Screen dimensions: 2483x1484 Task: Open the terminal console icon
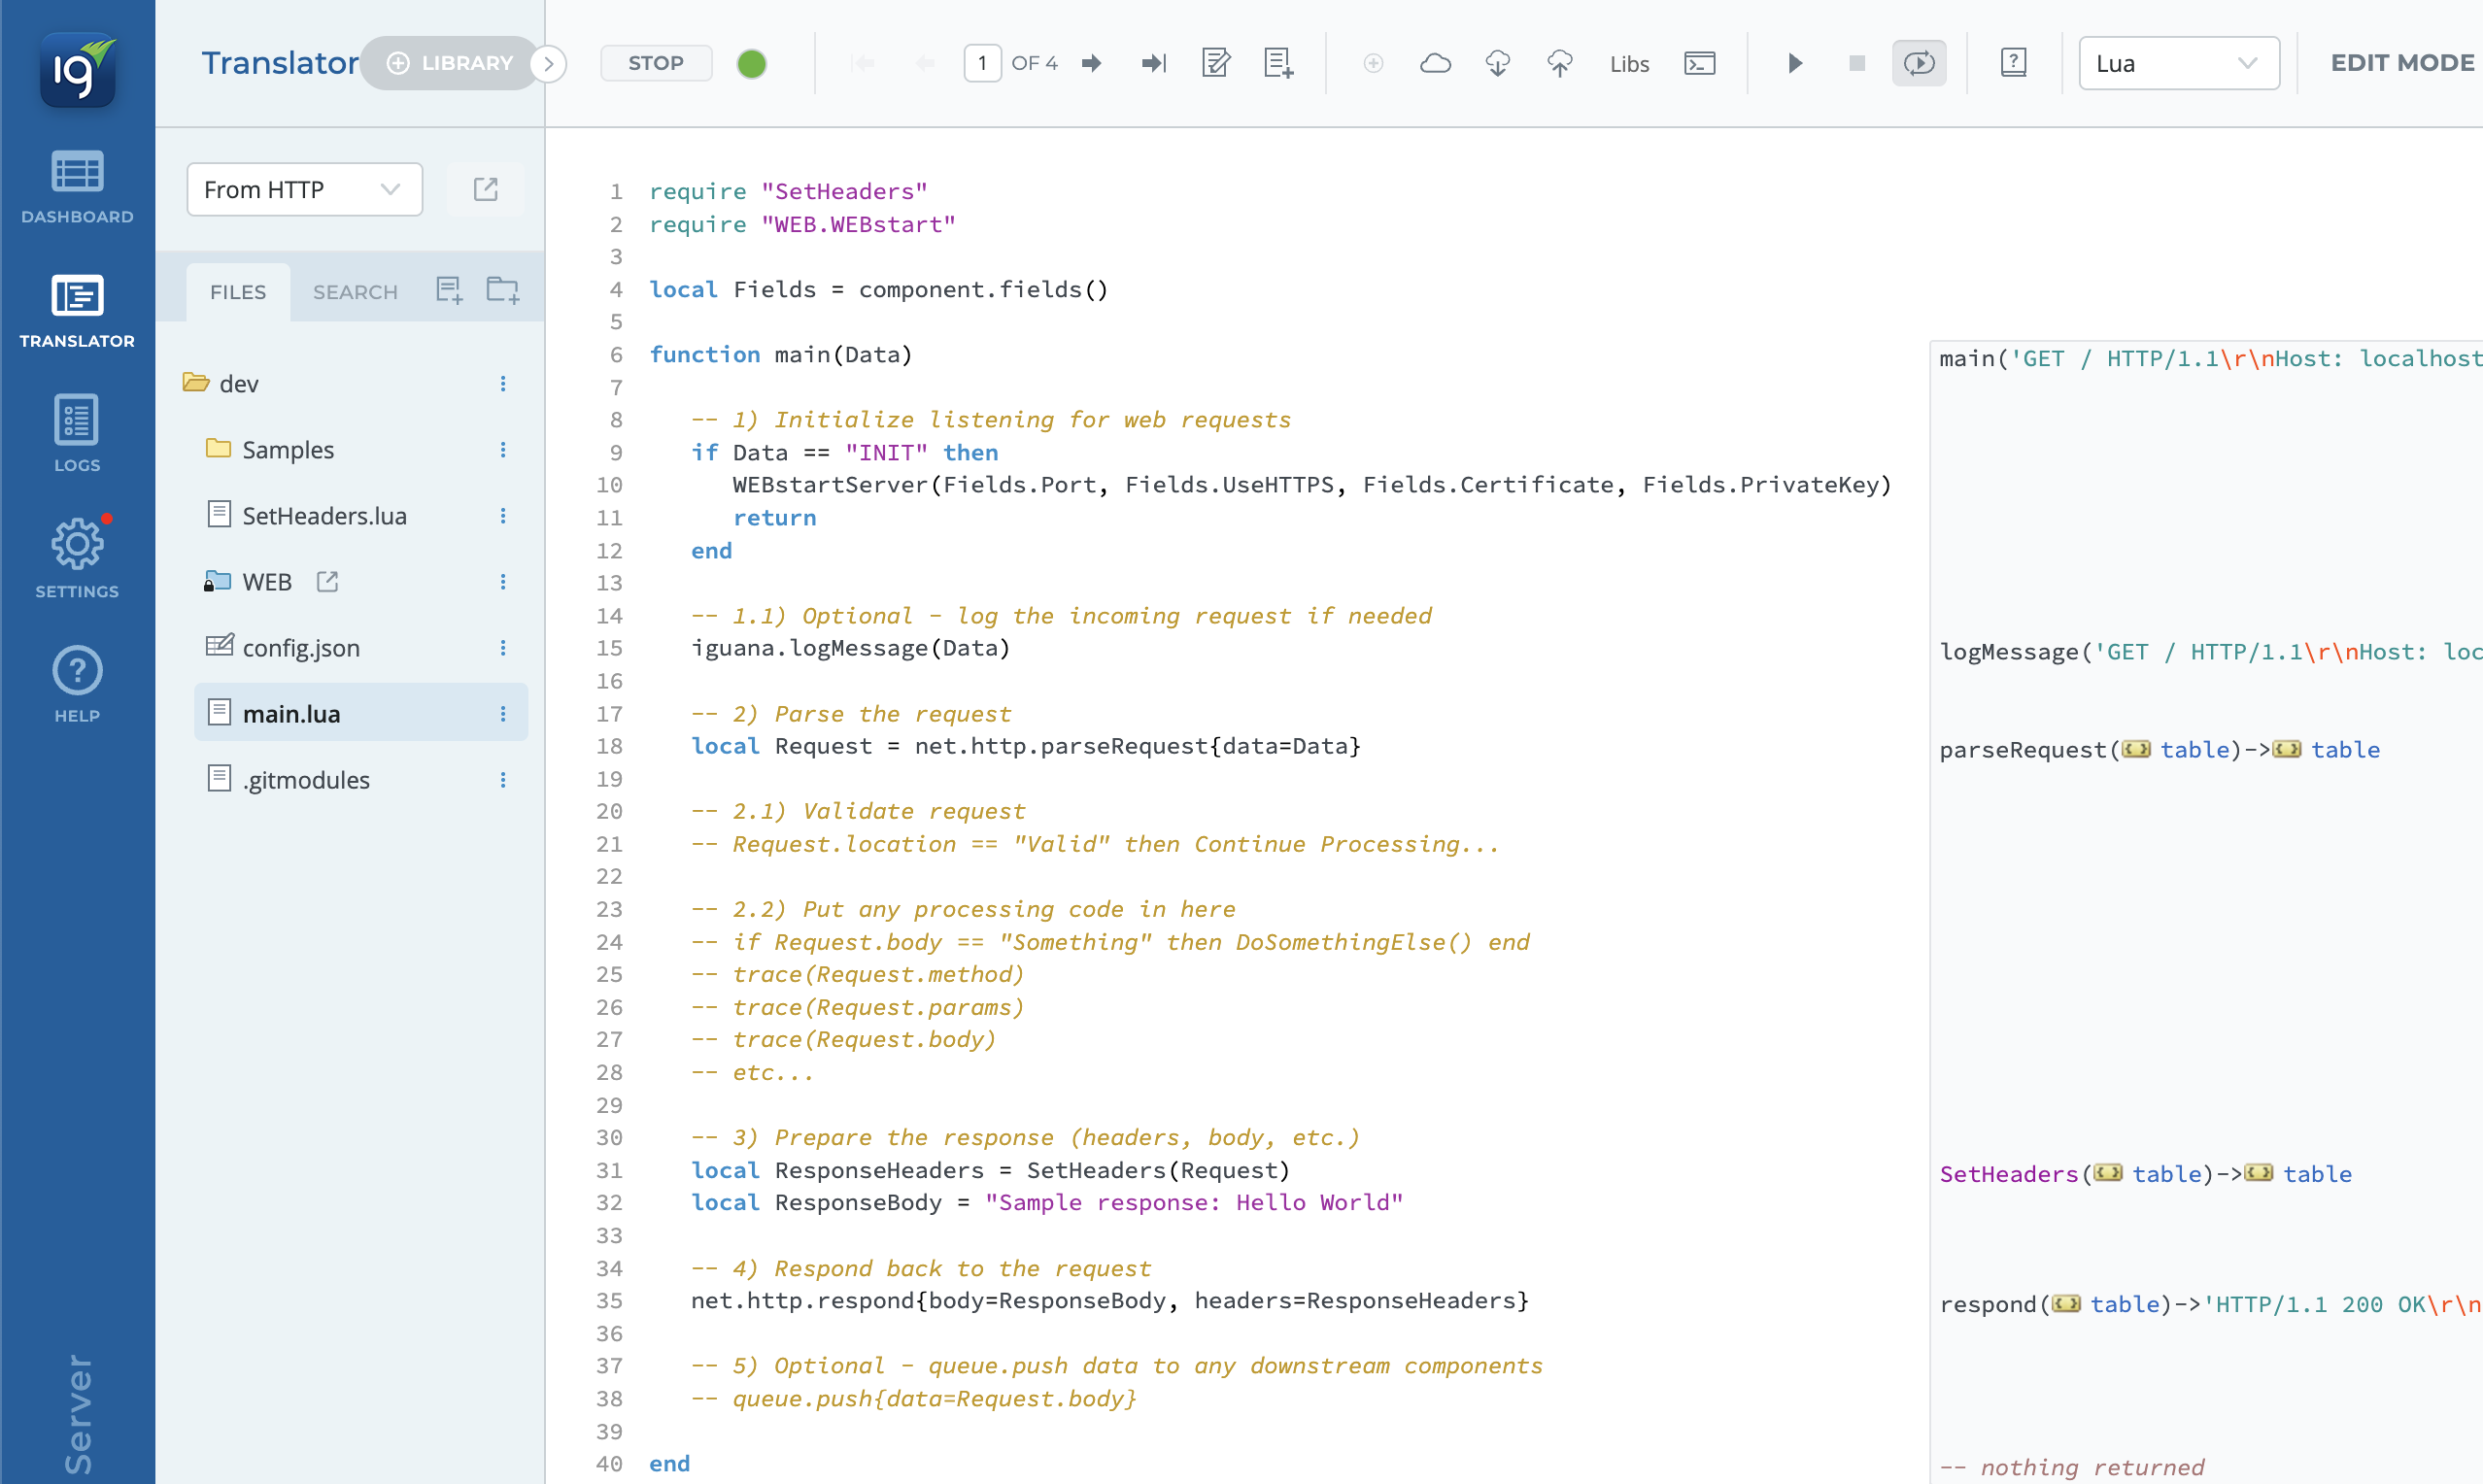click(1699, 63)
